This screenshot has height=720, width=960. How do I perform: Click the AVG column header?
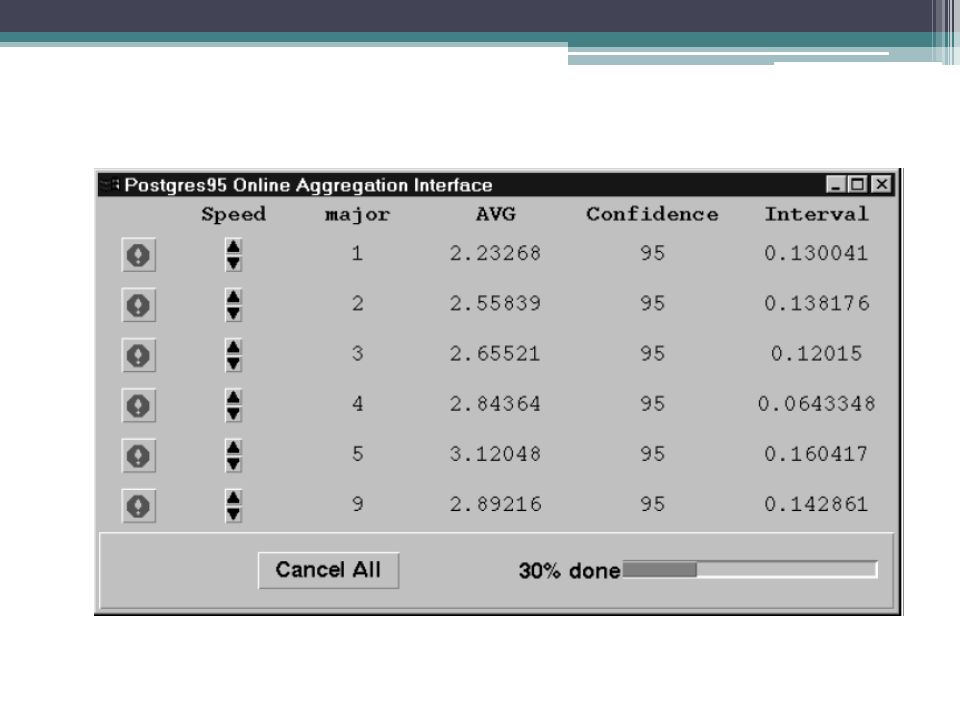click(496, 214)
